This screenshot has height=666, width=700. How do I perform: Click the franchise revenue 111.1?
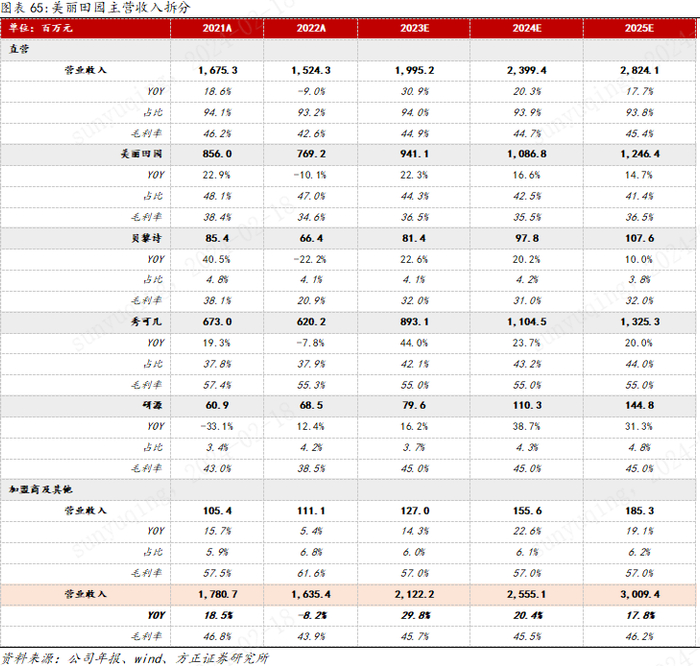(311, 511)
